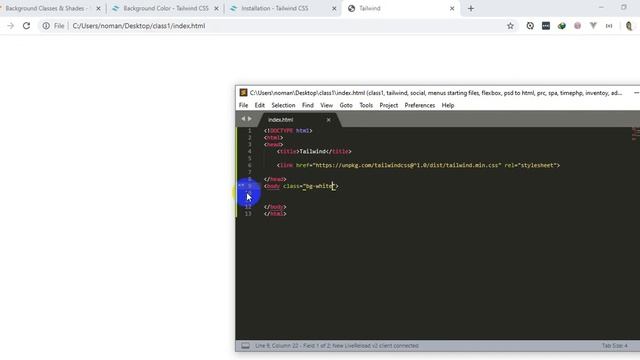Open the Find menu in Sublime
This screenshot has height=360, width=640.
(308, 105)
